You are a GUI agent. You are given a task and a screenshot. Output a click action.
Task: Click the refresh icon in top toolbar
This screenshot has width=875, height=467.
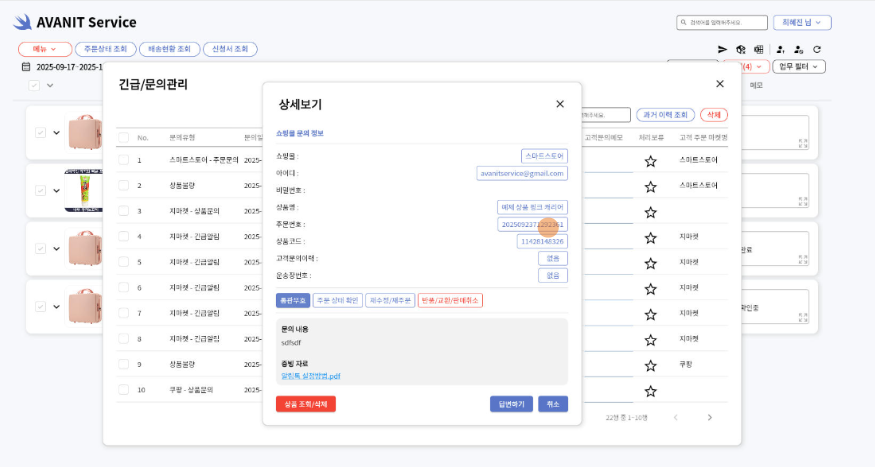pyautogui.click(x=817, y=49)
